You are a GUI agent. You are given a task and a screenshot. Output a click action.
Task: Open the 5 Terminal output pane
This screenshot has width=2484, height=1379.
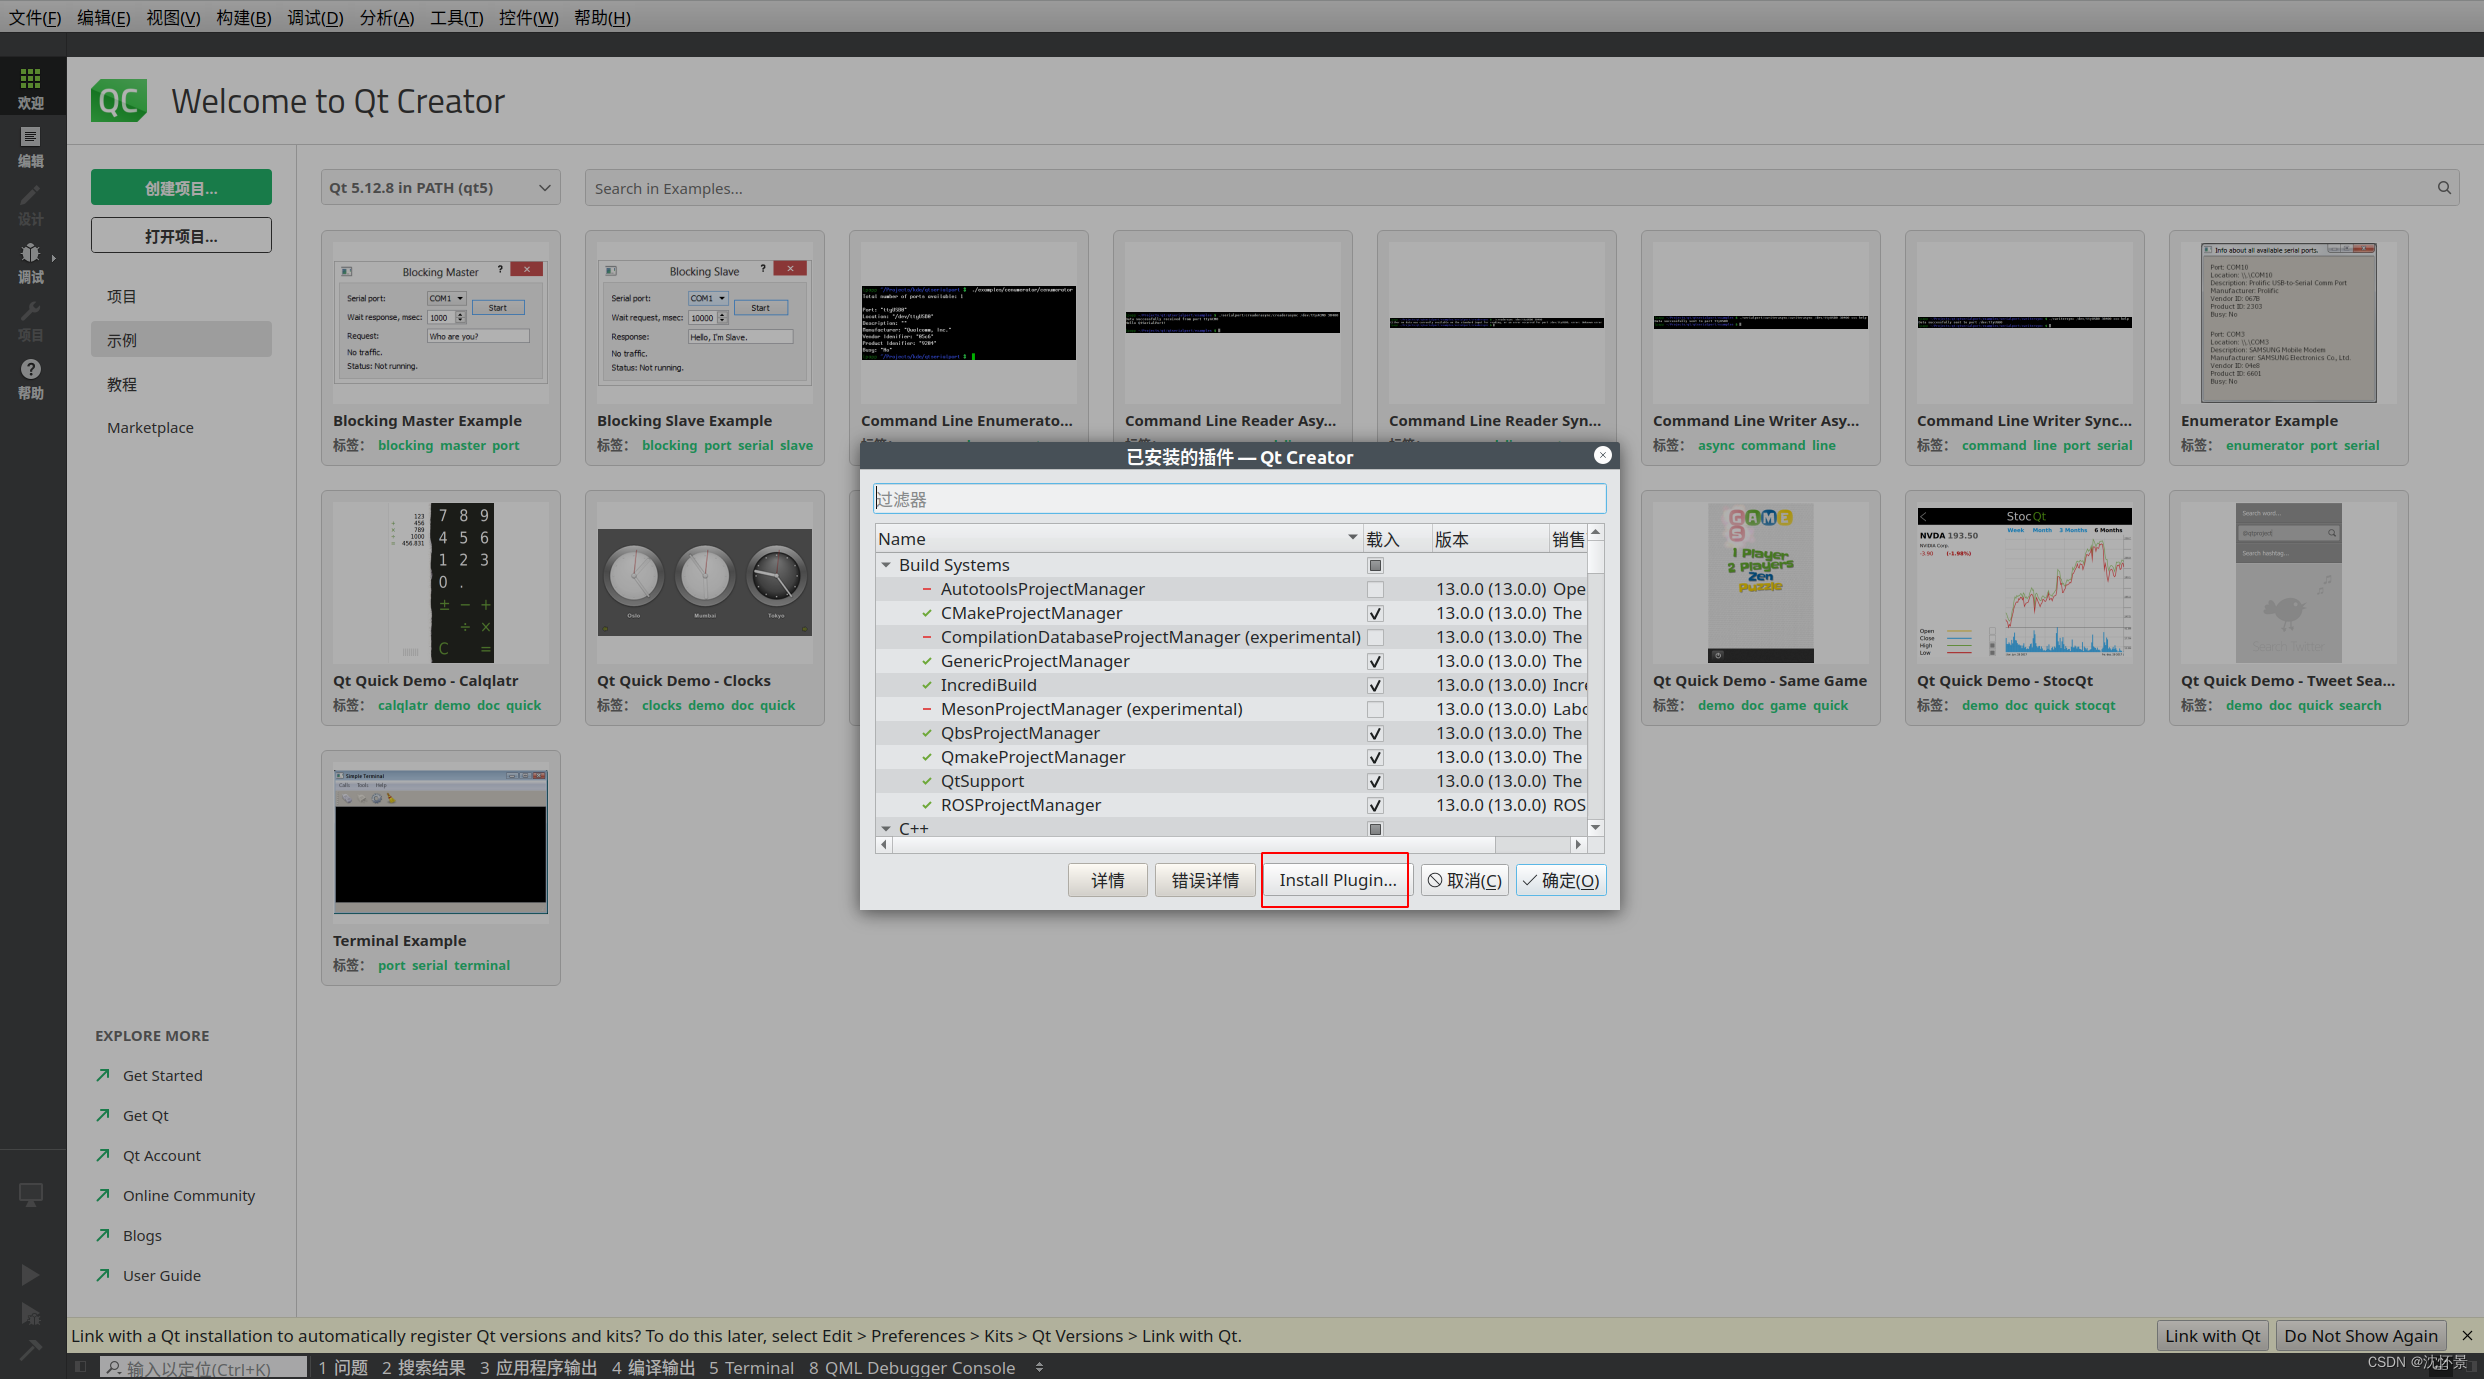click(751, 1367)
